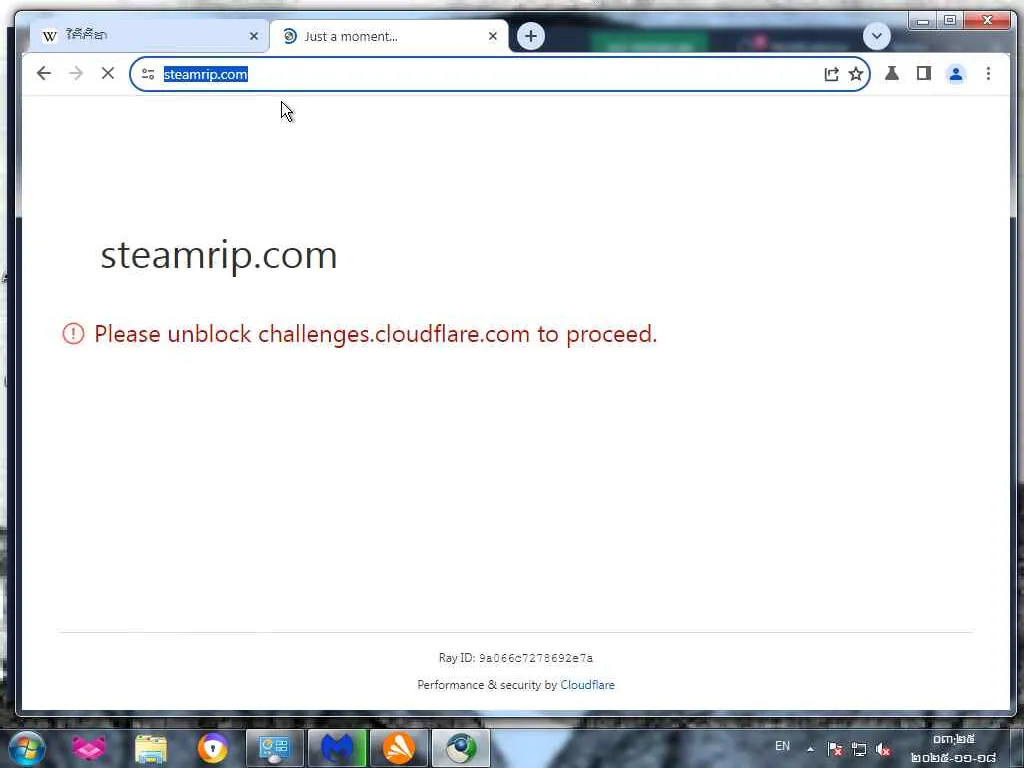Click the steamrip.com page heading

219,255
